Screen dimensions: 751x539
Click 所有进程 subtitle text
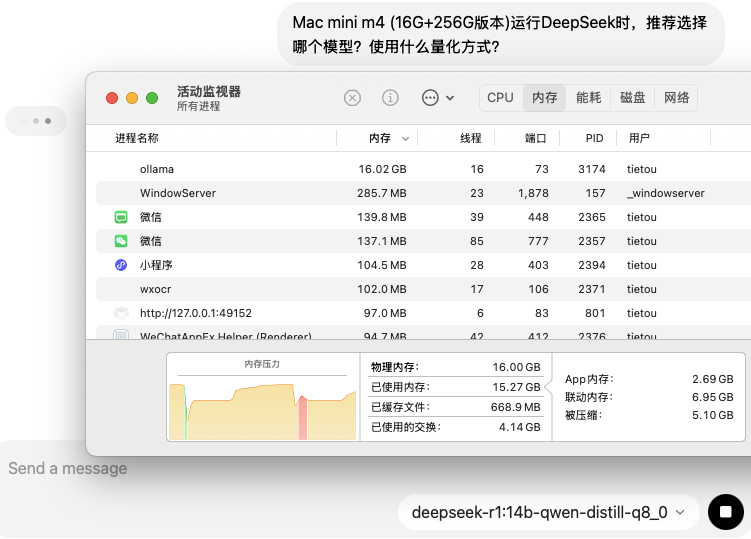[198, 106]
